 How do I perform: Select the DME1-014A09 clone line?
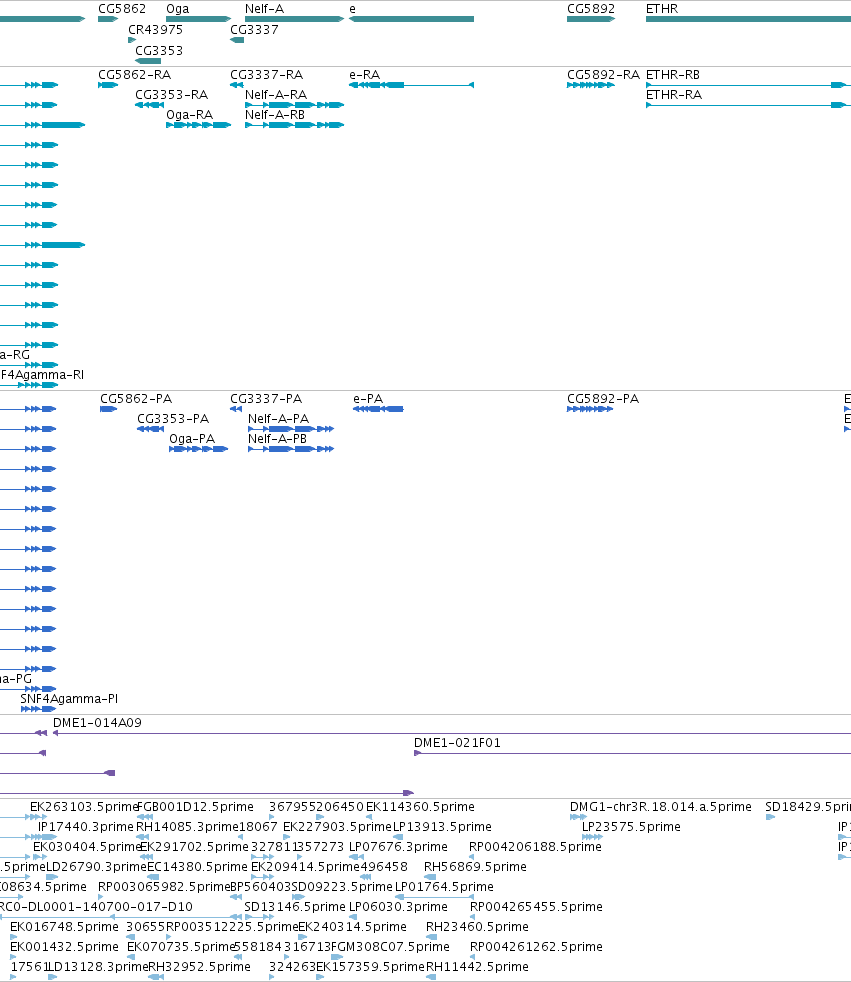click(451, 733)
